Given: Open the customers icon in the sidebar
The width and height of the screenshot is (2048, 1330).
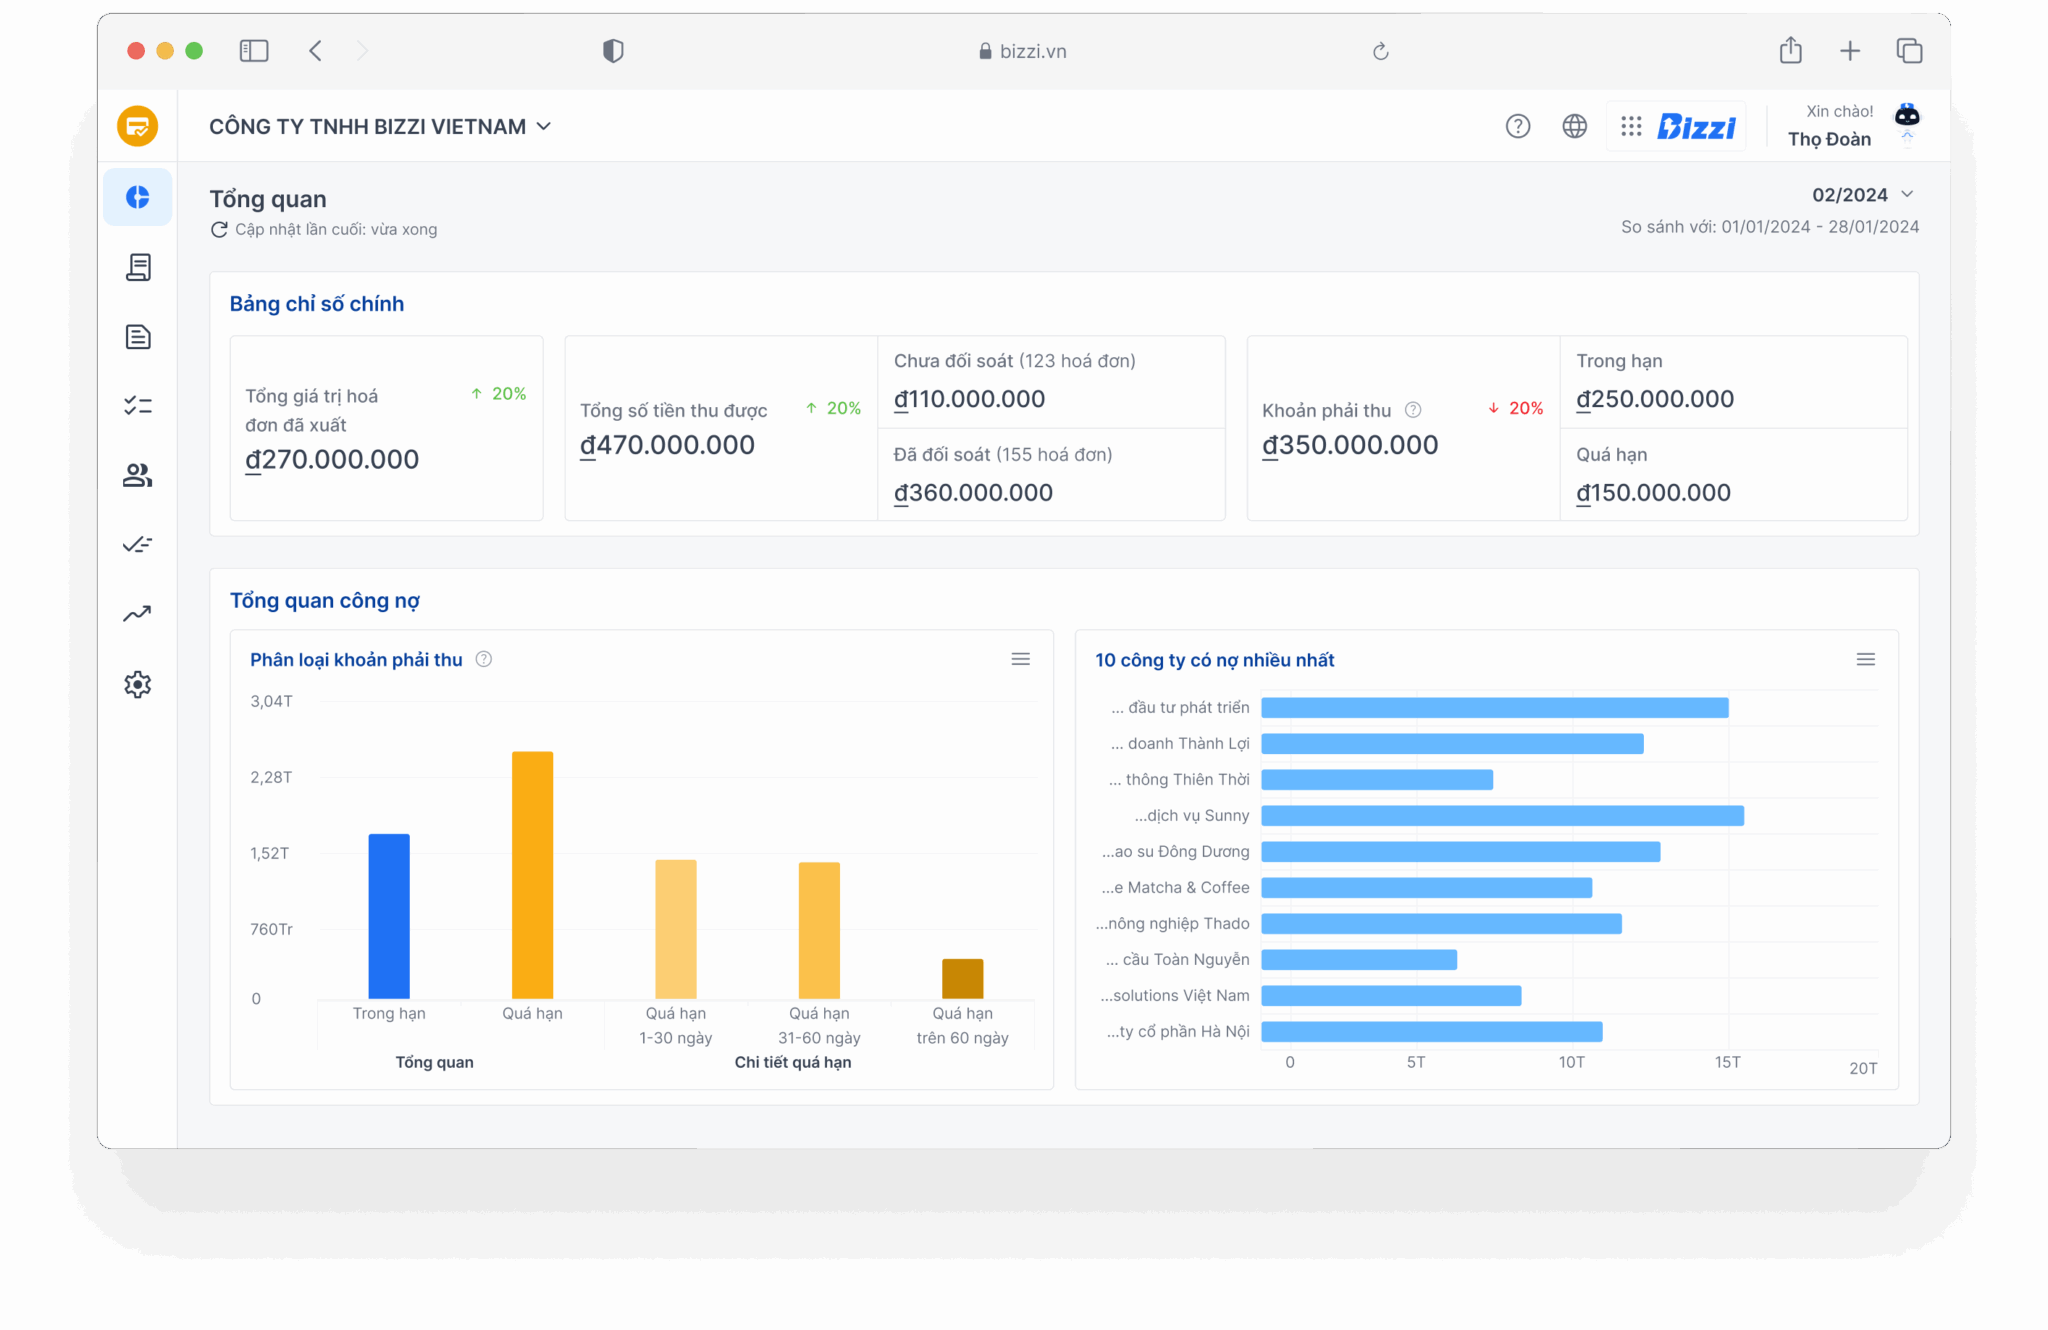Looking at the screenshot, I should click(138, 475).
